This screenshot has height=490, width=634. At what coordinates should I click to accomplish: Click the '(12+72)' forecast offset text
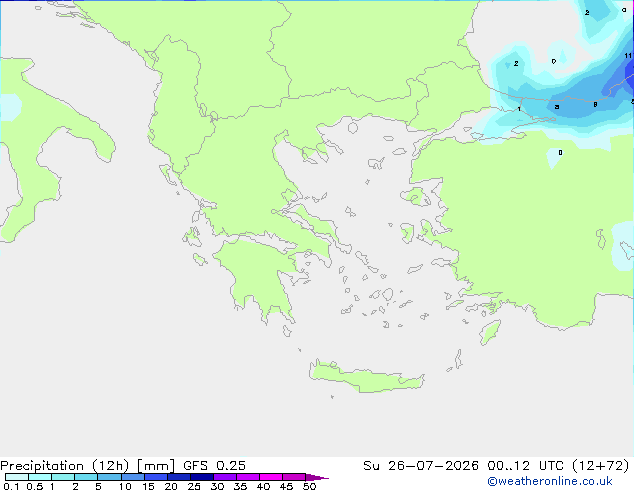(x=601, y=466)
